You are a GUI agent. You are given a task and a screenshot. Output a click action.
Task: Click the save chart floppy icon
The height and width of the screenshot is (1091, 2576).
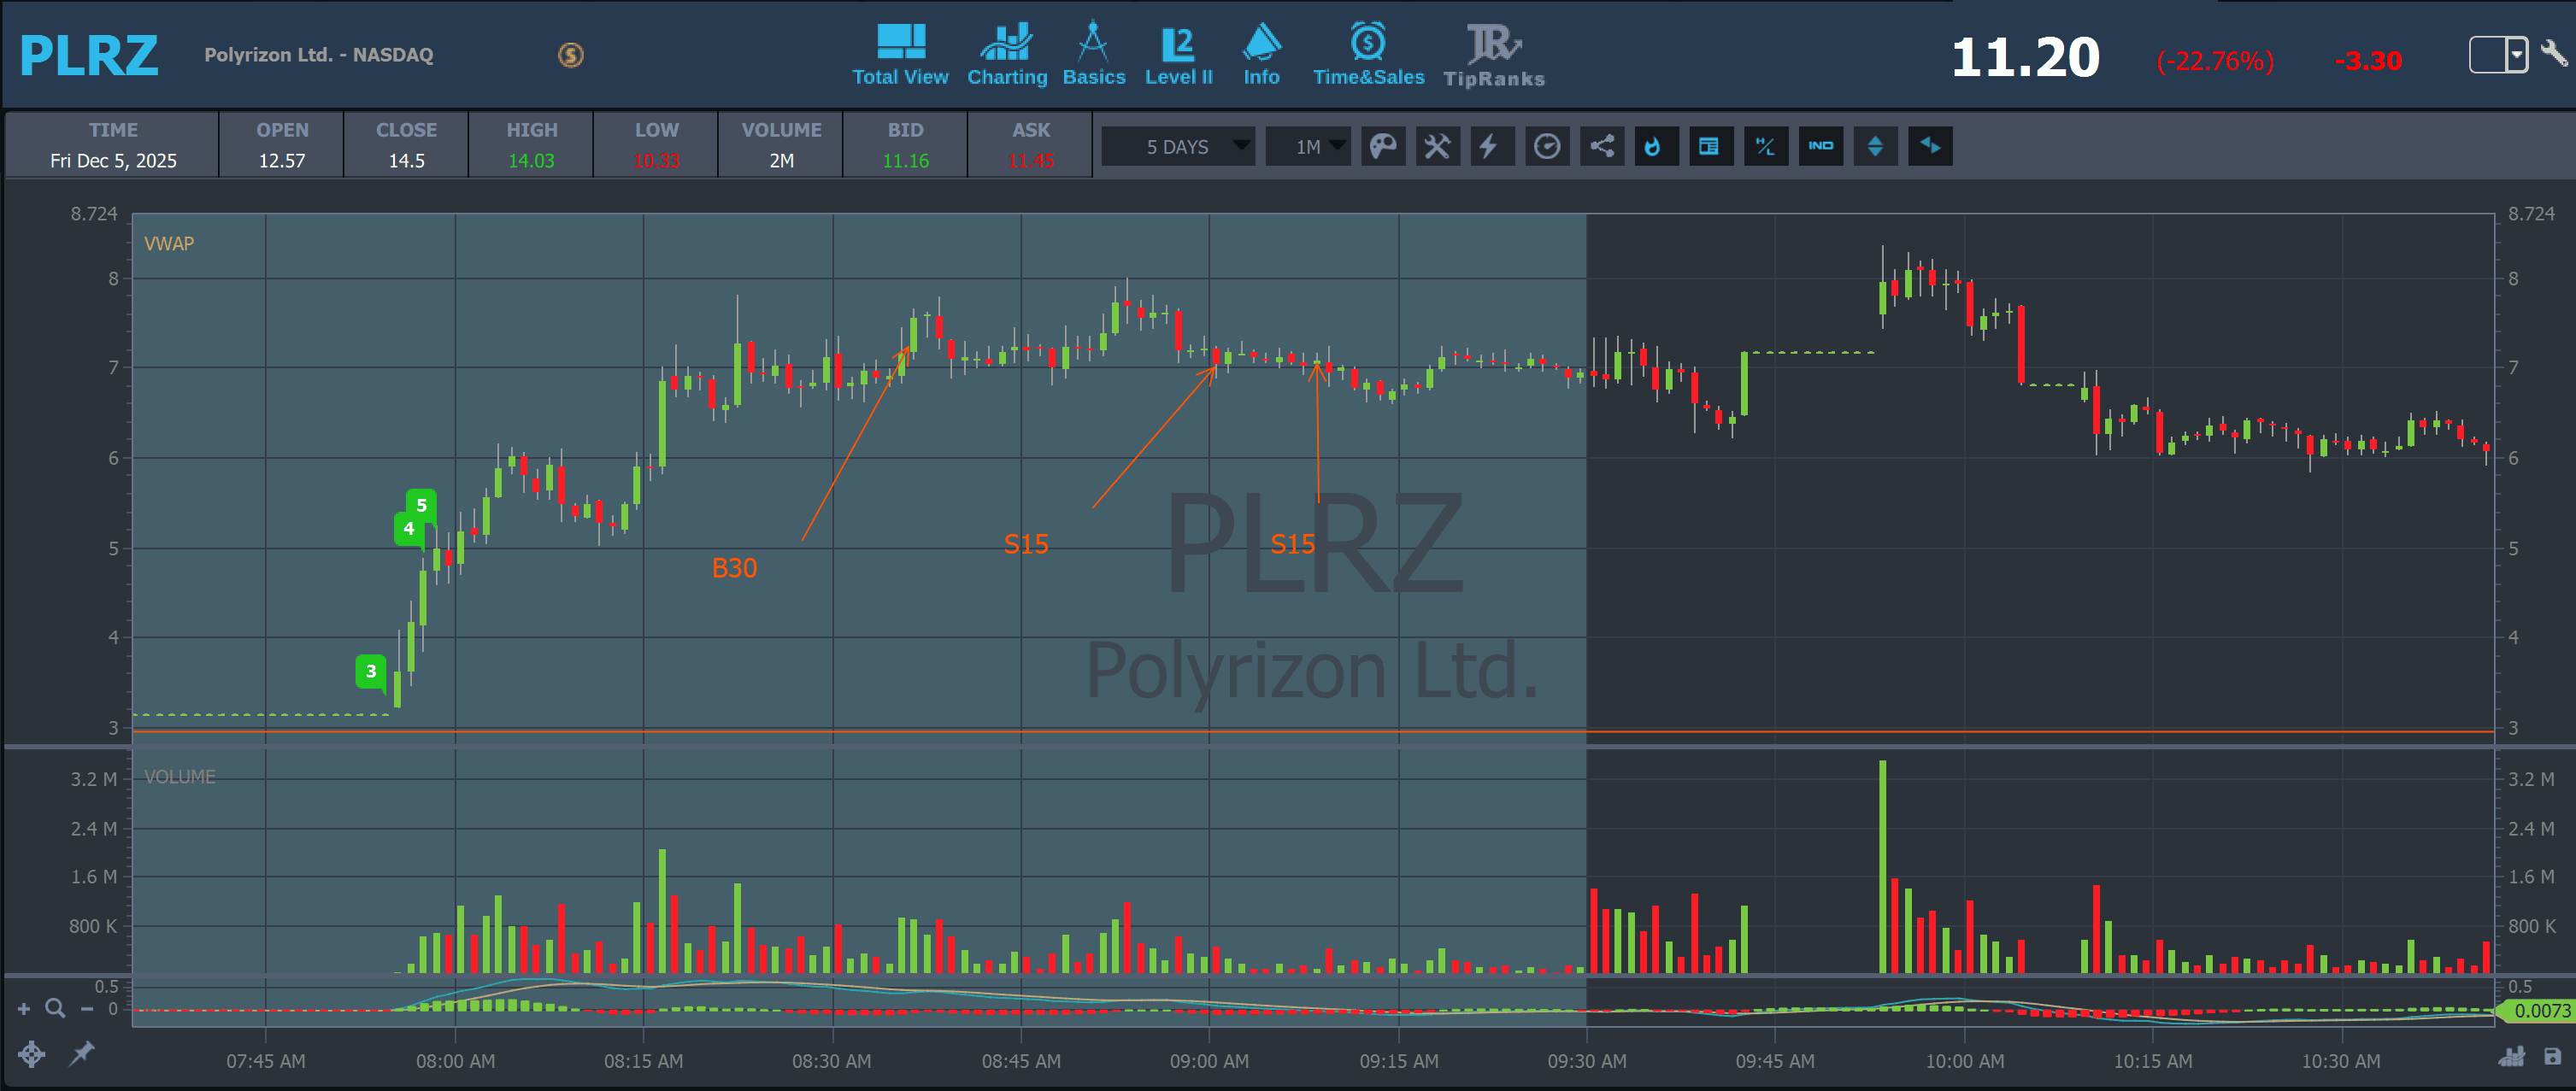coord(2552,1056)
